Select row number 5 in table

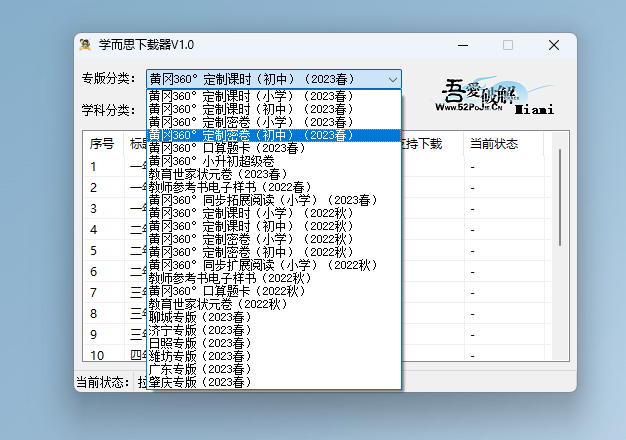[93, 251]
